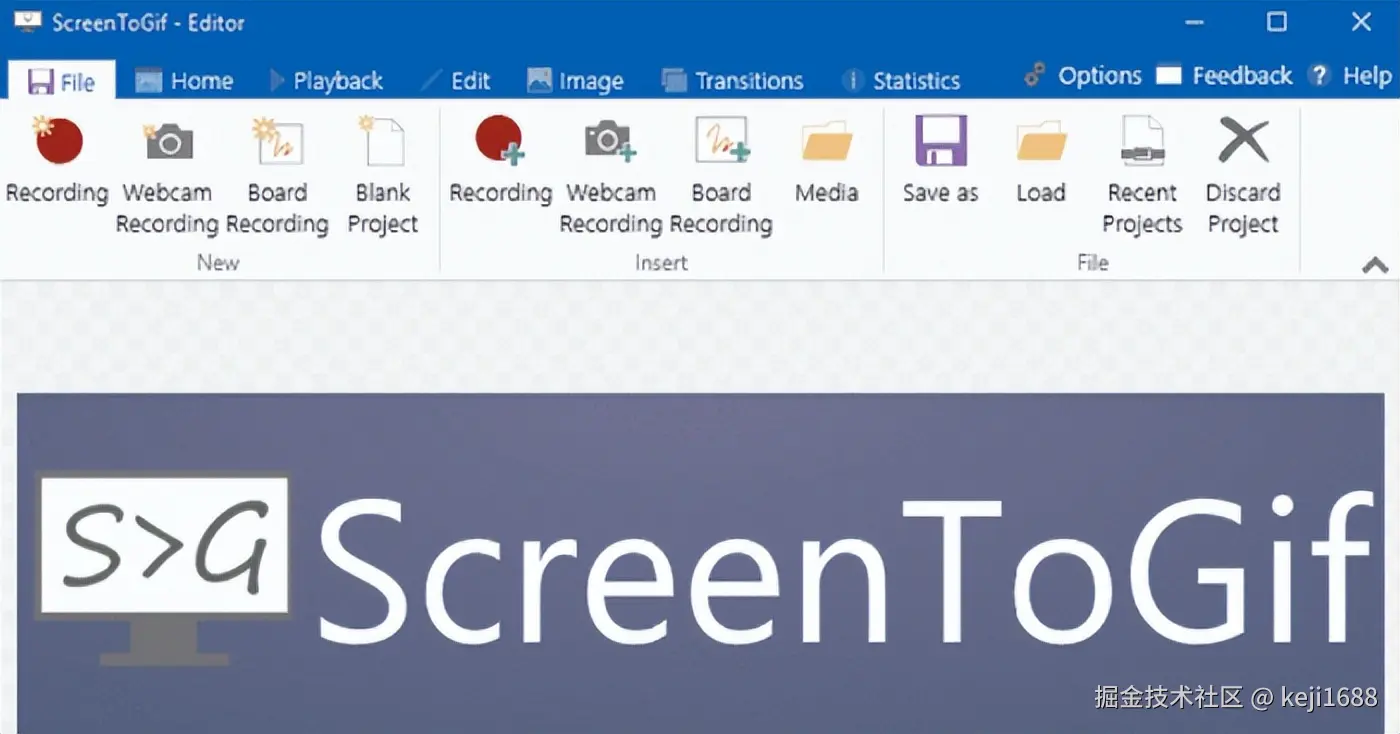1400x734 pixels.
Task: Open the Statistics tab
Action: tap(901, 81)
